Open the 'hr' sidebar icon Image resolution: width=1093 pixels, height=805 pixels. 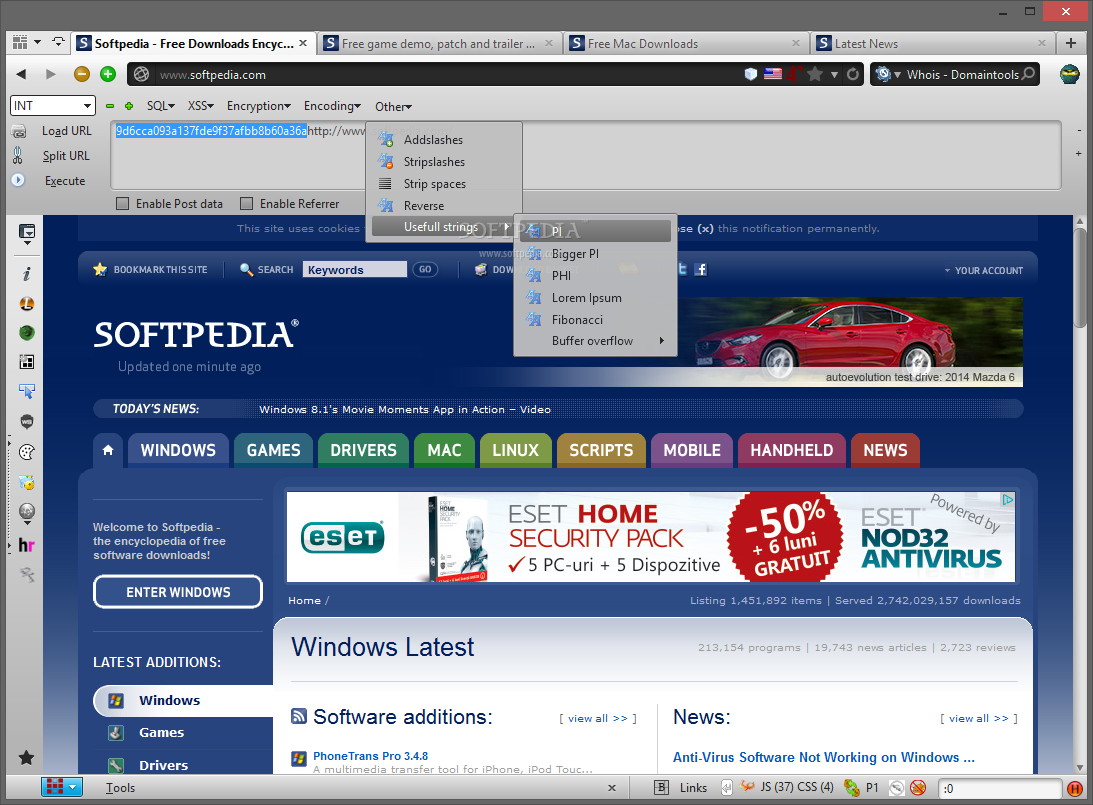[x=26, y=545]
